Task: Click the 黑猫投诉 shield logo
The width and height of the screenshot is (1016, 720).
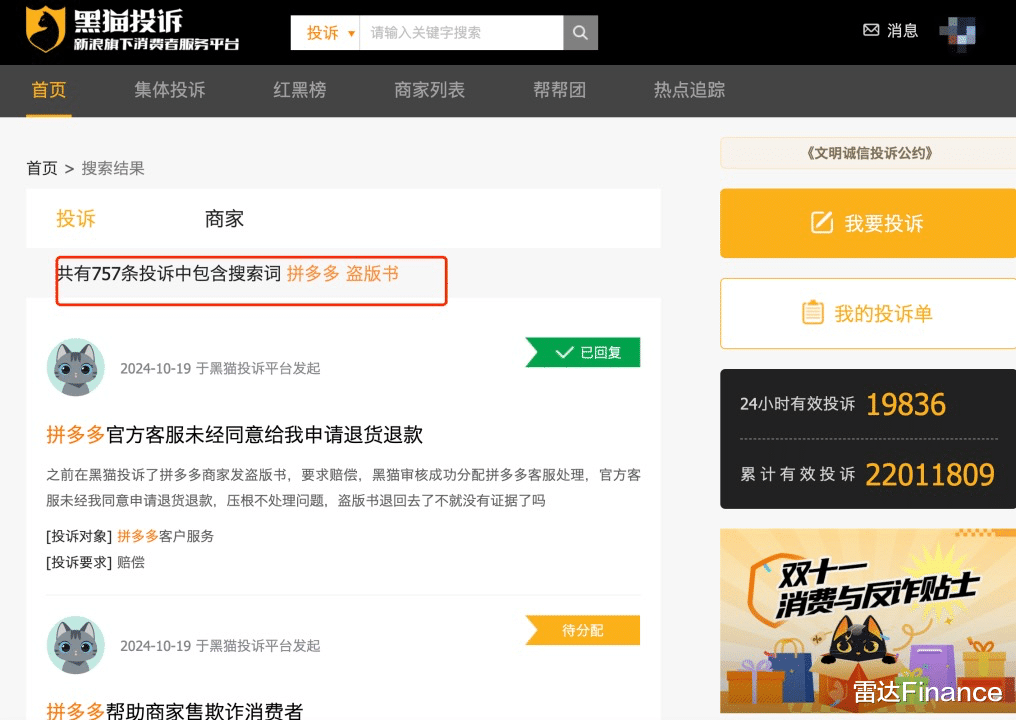Action: pos(45,29)
